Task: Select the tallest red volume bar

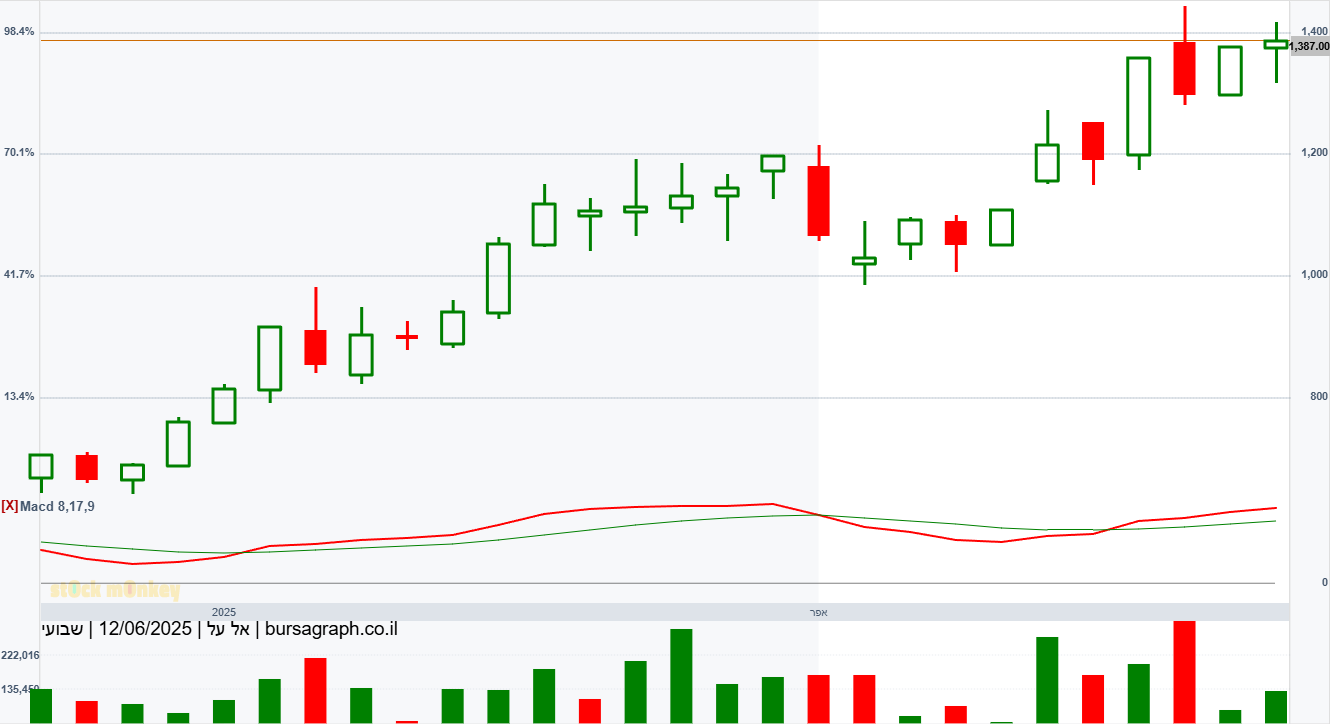Action: point(1184,671)
